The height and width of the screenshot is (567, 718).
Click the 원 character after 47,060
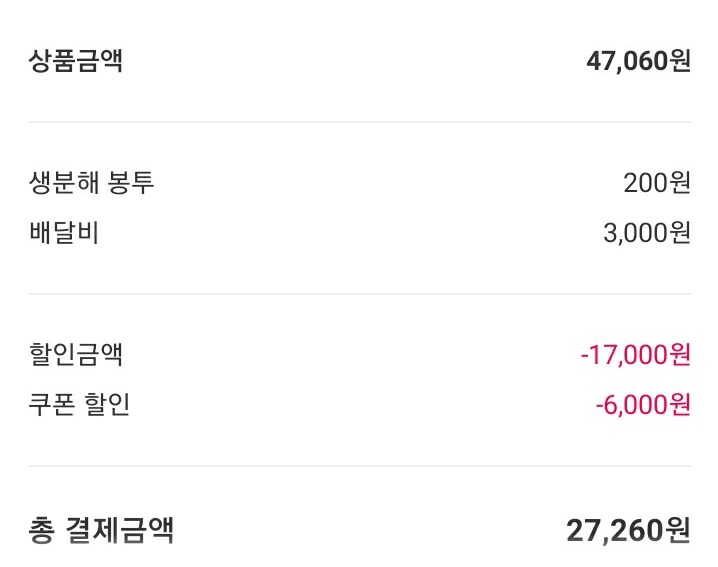(x=680, y=62)
